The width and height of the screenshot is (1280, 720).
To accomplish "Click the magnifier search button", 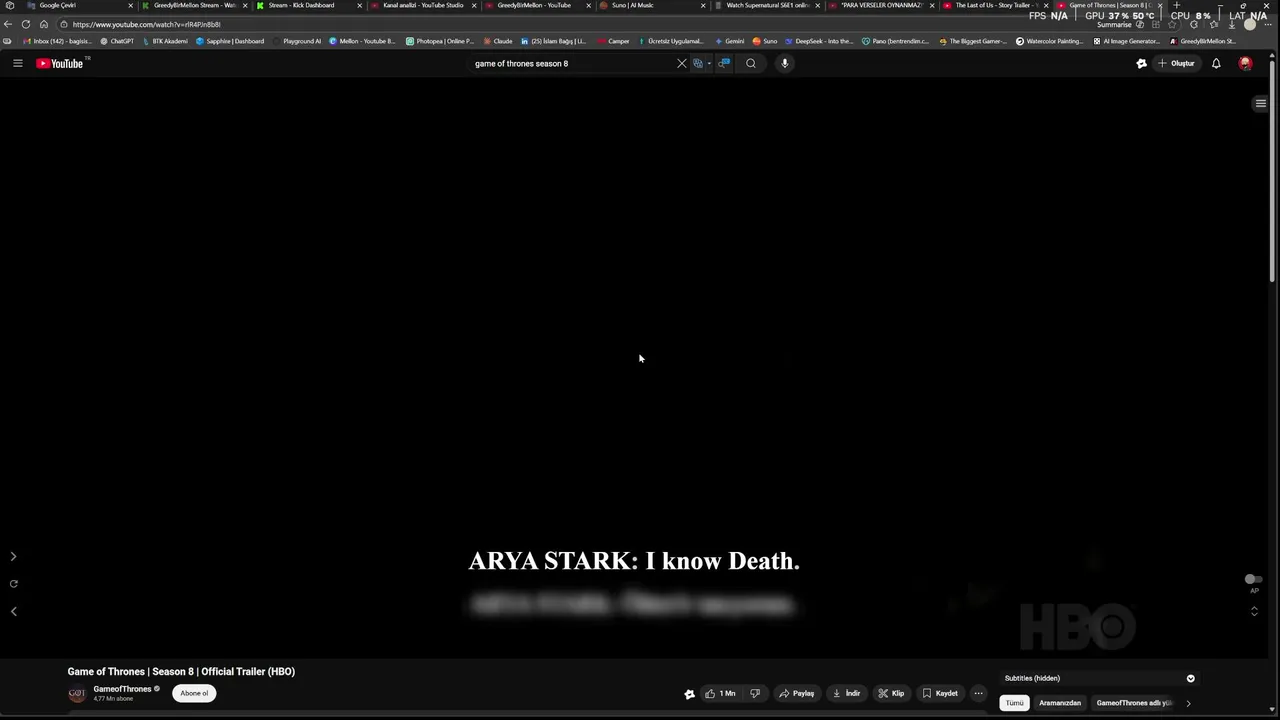I will 751,63.
